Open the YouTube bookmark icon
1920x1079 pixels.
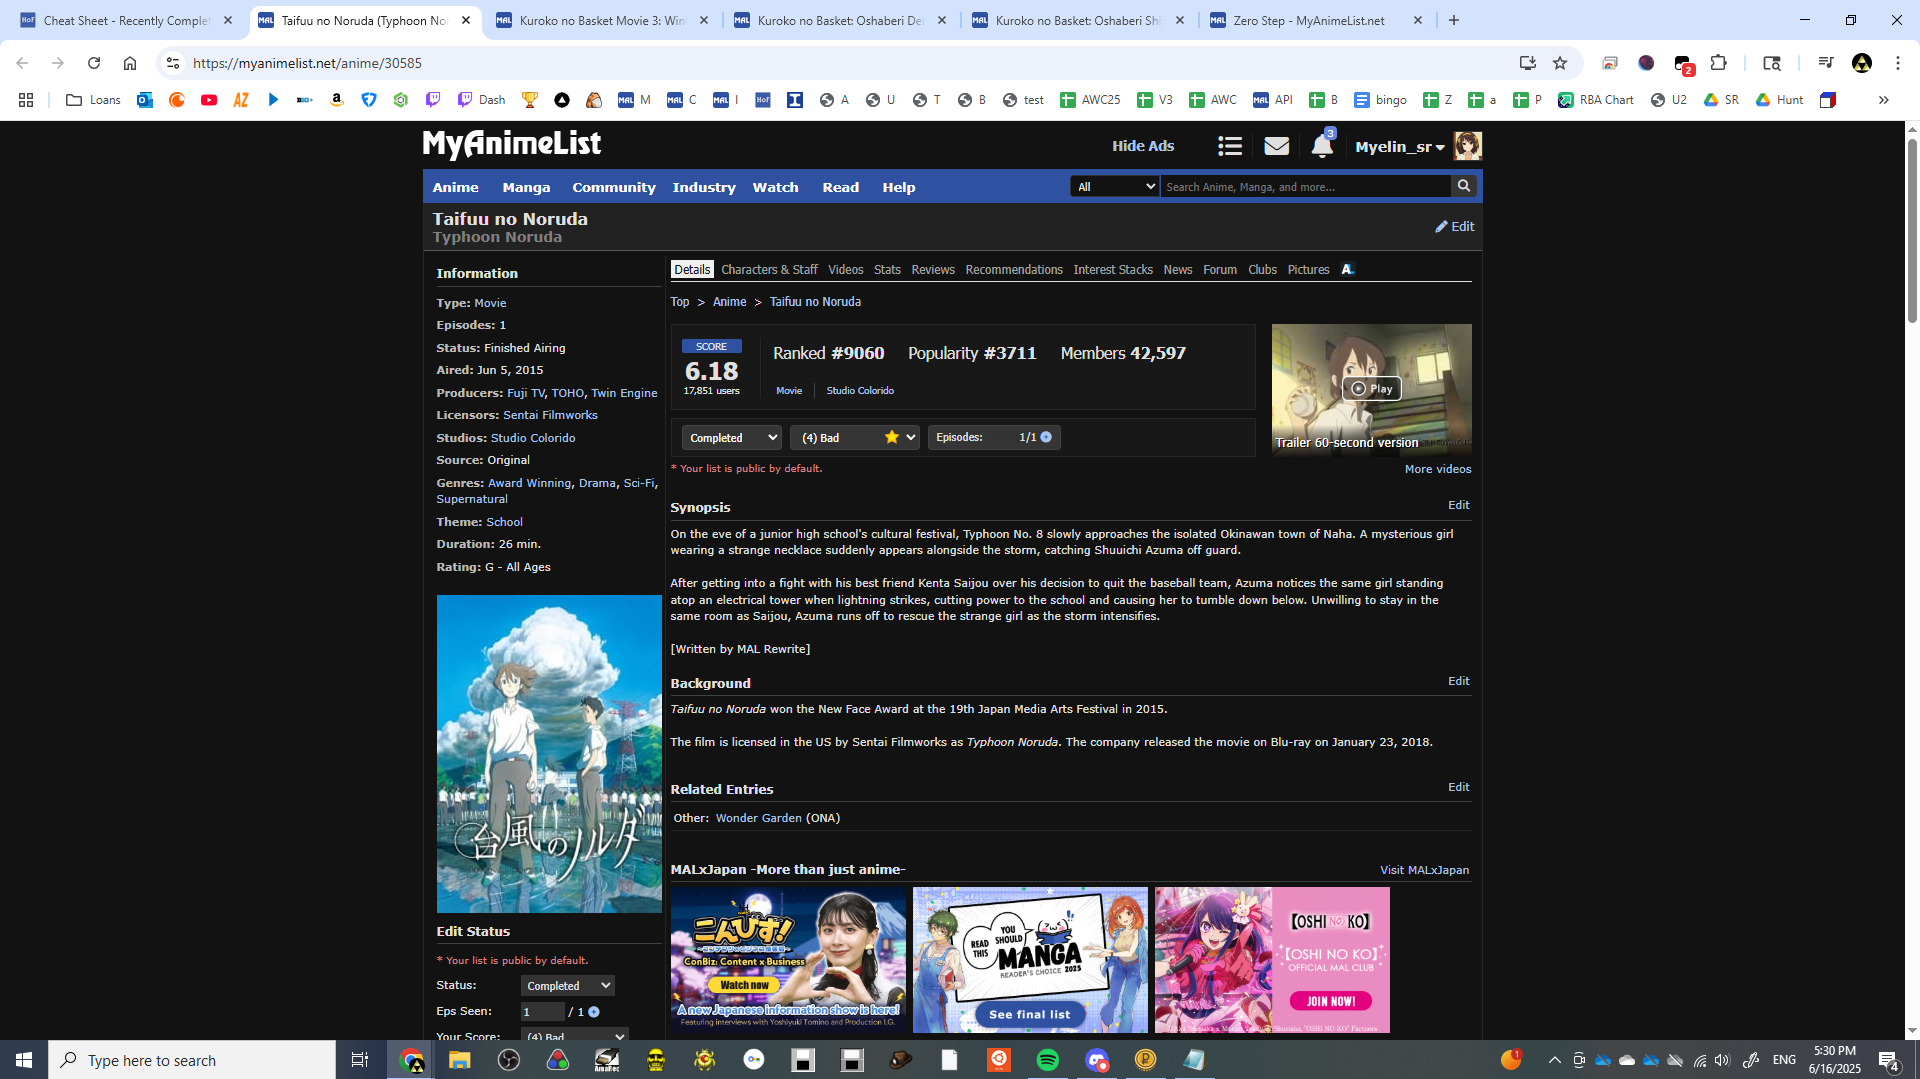(209, 100)
